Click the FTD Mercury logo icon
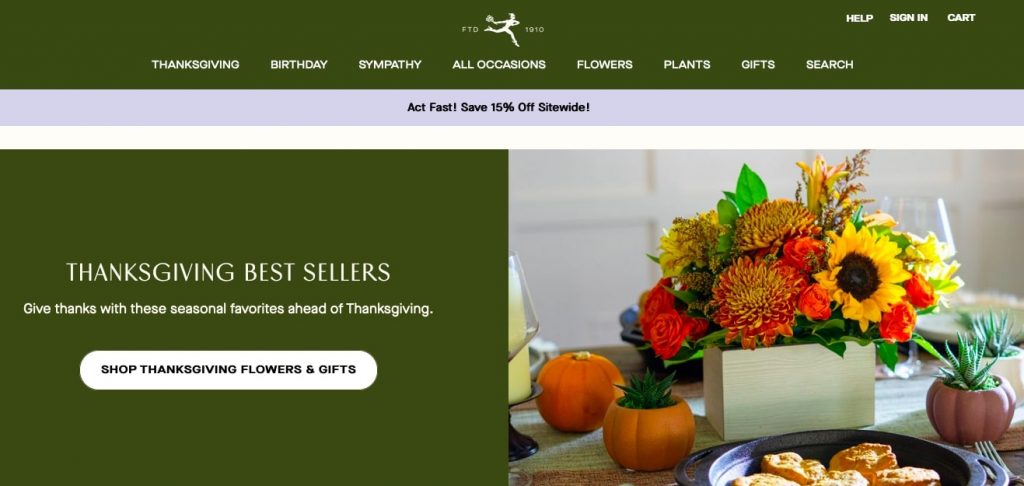Screen dimensions: 1024x486 click(502, 29)
